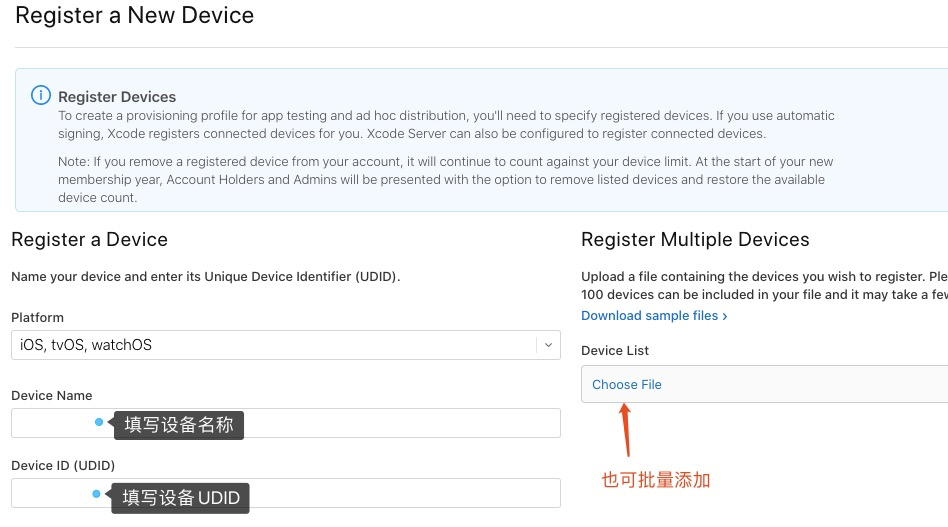This screenshot has height=527, width=948.
Task: Click the paragraph starting 'Note: If you remove a registered device'
Action: (x=446, y=179)
